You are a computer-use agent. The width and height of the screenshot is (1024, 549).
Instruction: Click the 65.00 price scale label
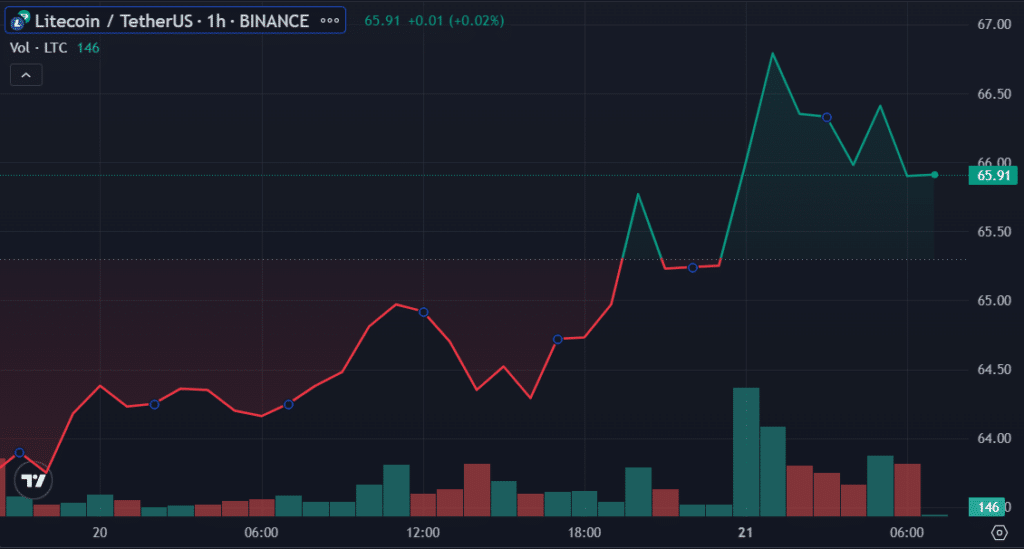[994, 300]
